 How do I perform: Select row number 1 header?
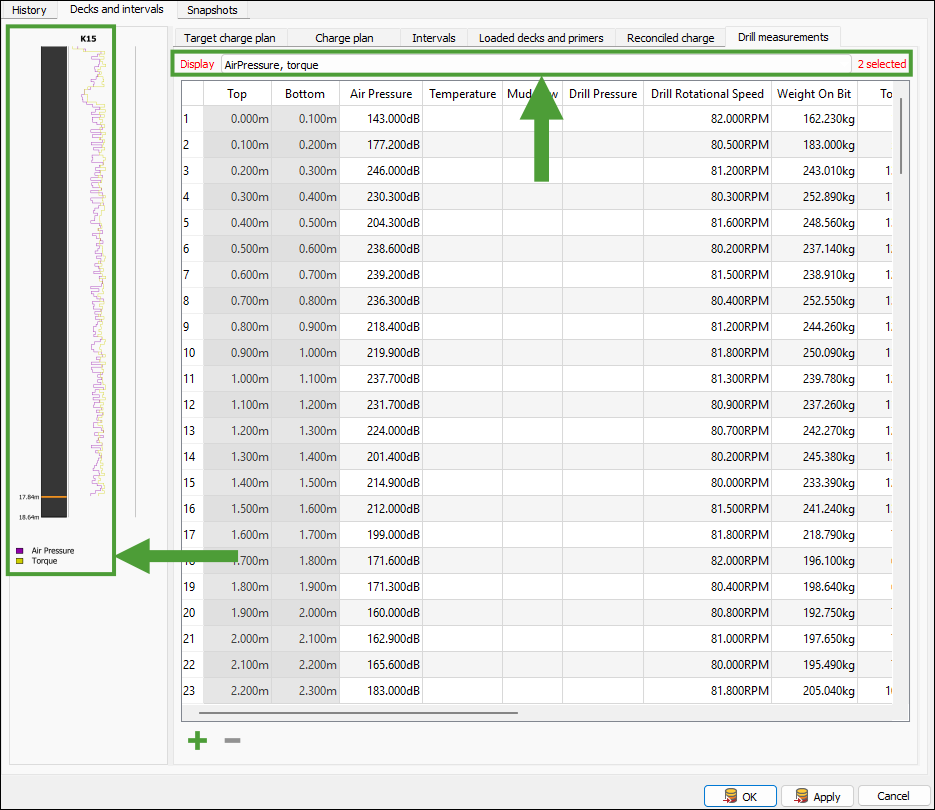click(193, 119)
